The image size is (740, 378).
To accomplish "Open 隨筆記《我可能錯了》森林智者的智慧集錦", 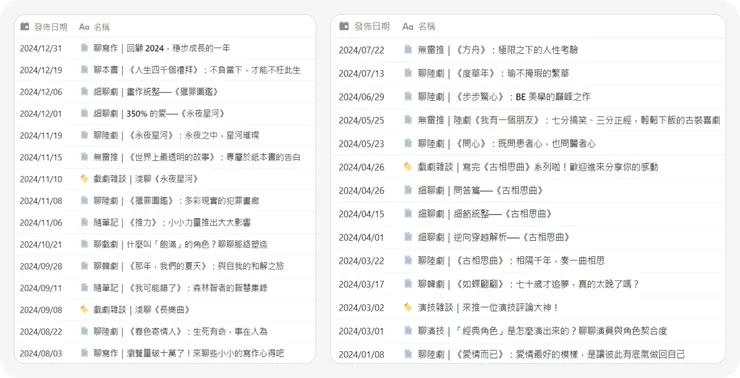I will (x=180, y=287).
